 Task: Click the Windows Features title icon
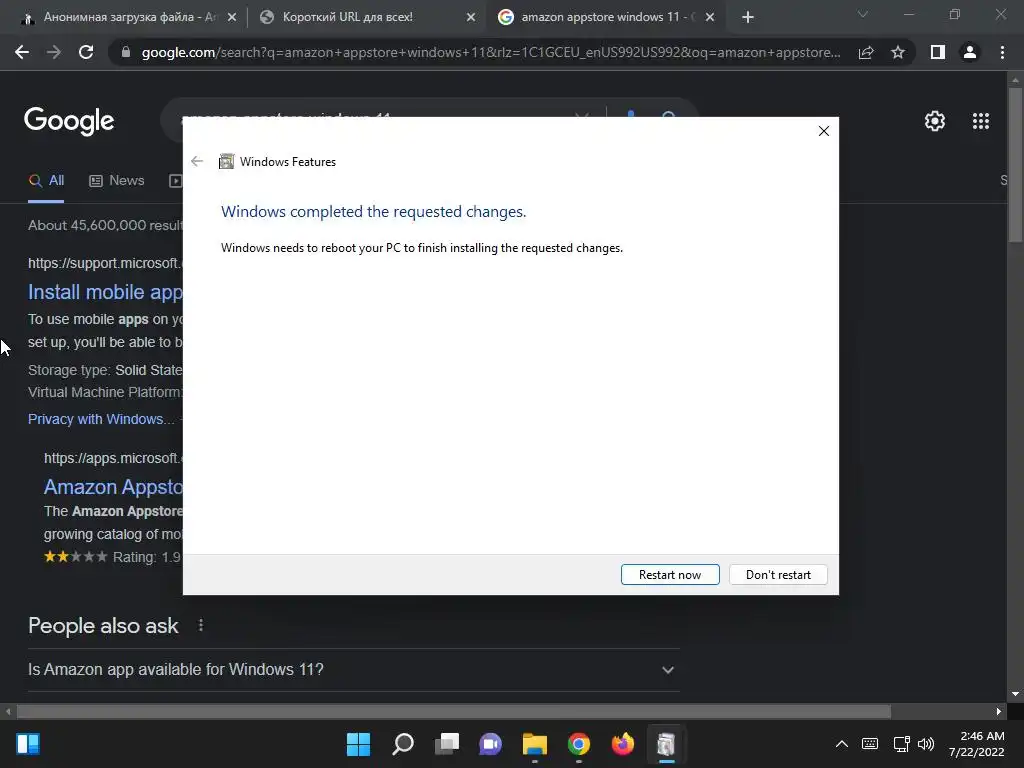(226, 161)
